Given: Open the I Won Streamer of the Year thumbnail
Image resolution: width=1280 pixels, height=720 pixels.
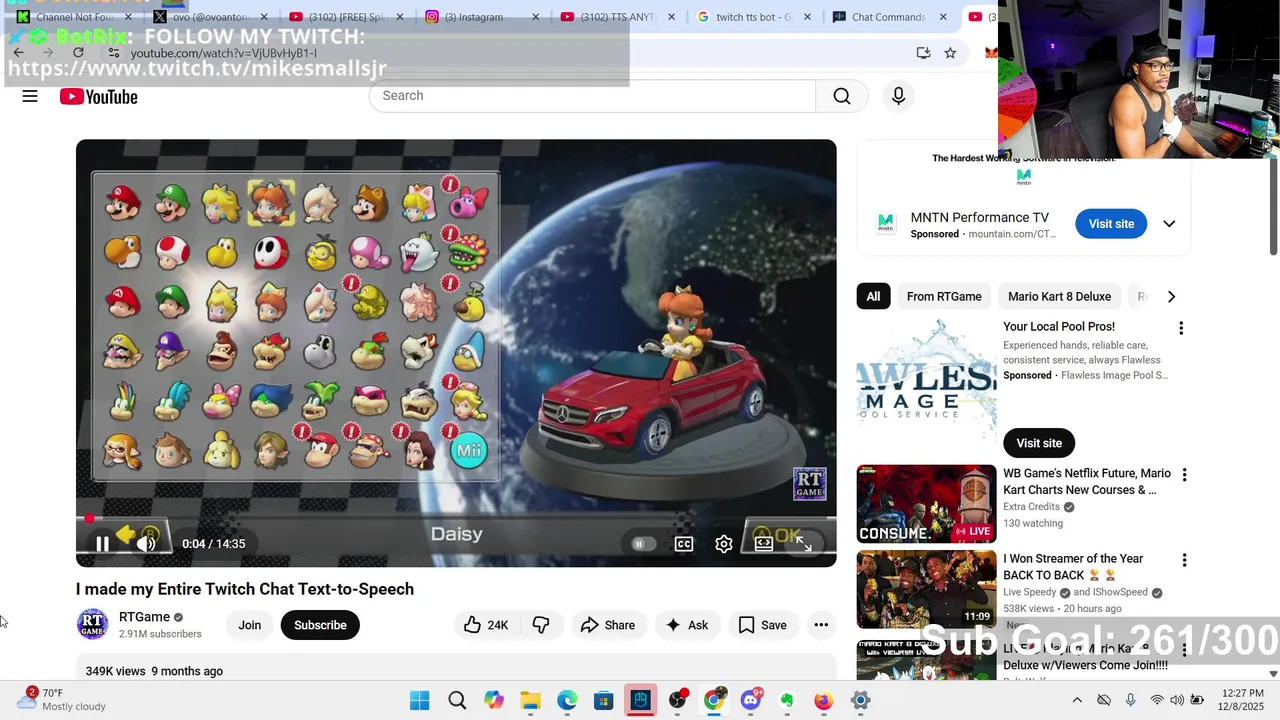Looking at the screenshot, I should click(x=926, y=590).
